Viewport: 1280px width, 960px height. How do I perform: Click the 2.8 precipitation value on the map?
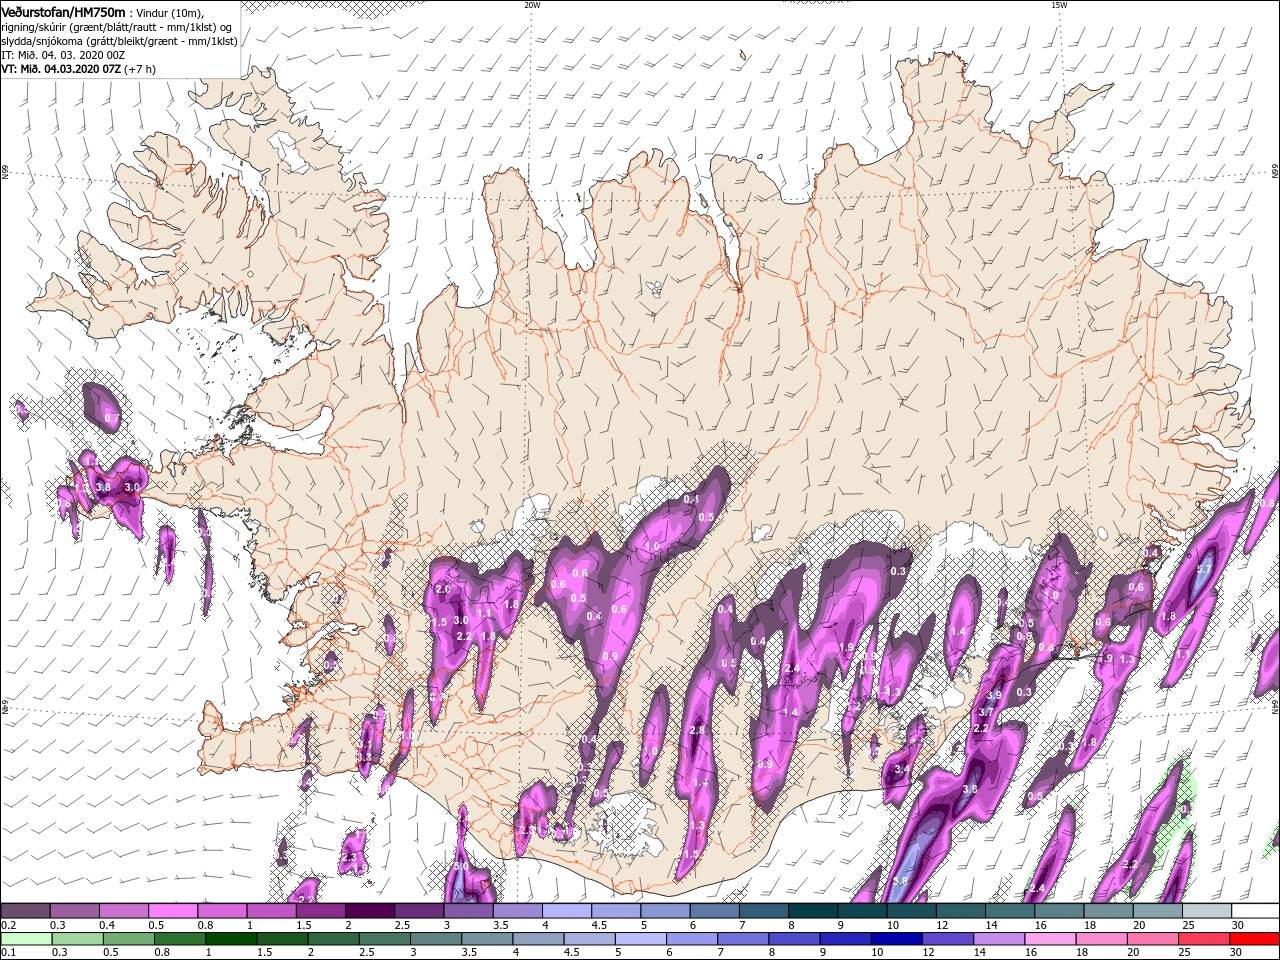(x=697, y=731)
